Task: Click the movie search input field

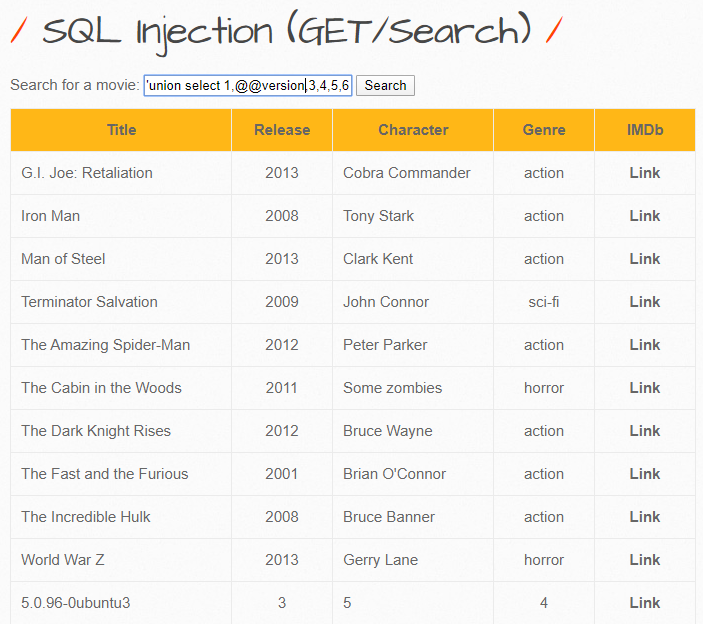Action: (x=247, y=85)
